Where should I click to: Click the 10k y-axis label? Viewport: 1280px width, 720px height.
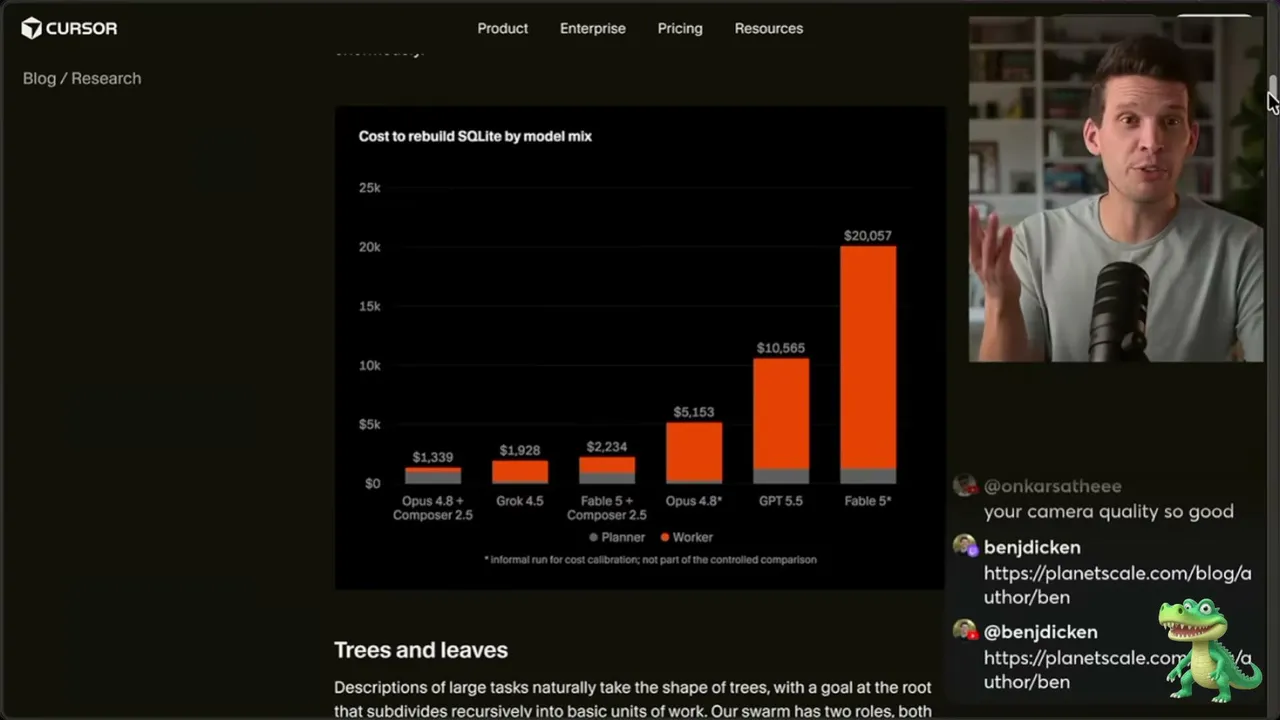[370, 365]
